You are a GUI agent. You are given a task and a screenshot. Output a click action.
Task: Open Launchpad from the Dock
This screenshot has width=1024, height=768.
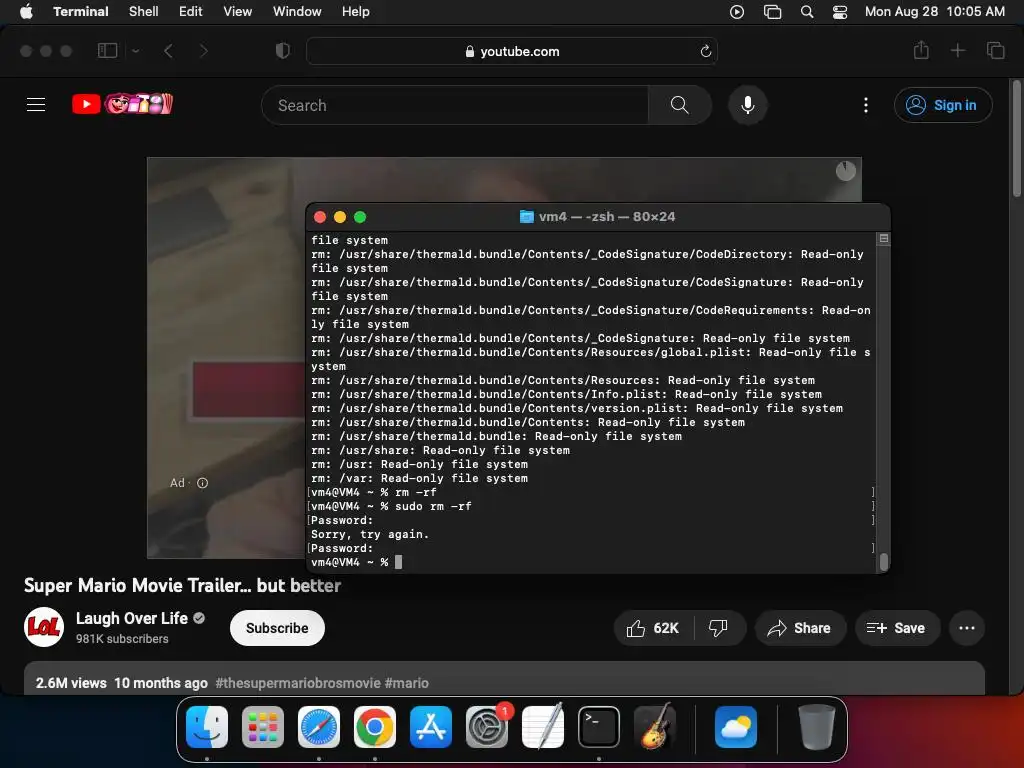263,727
